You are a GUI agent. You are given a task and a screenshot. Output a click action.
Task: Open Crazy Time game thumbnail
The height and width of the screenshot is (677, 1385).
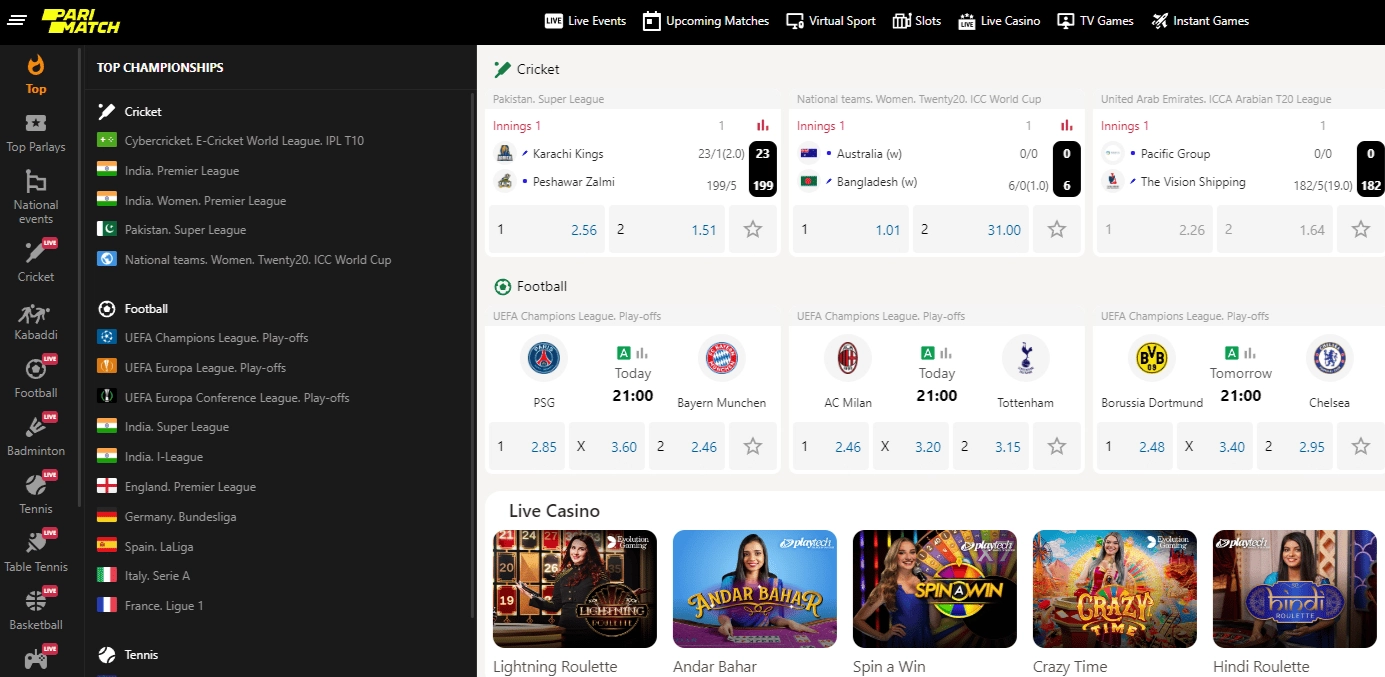tap(1115, 589)
